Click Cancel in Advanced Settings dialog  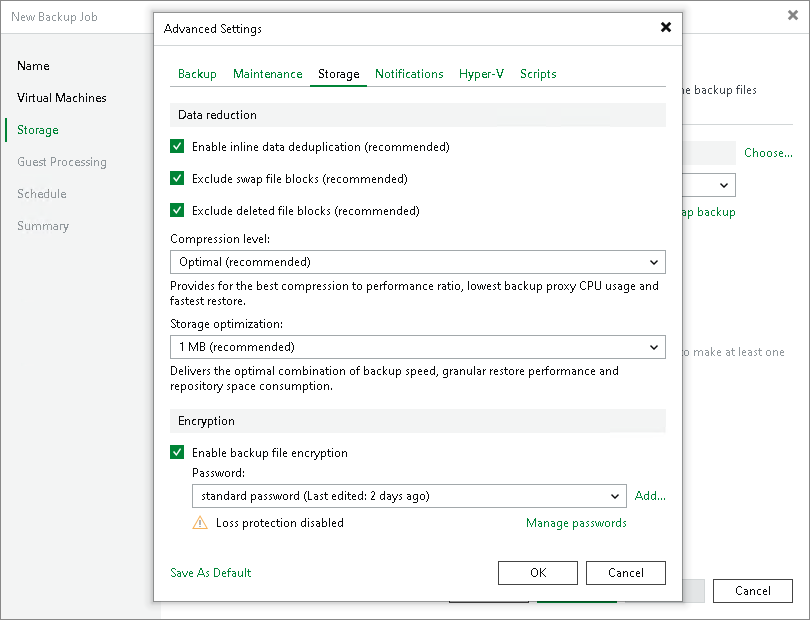click(x=626, y=573)
